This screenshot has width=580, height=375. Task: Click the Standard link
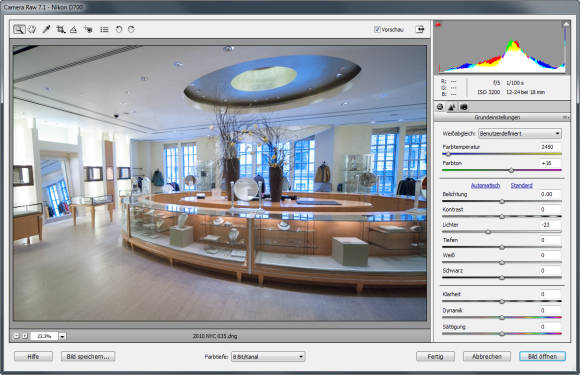(x=522, y=185)
